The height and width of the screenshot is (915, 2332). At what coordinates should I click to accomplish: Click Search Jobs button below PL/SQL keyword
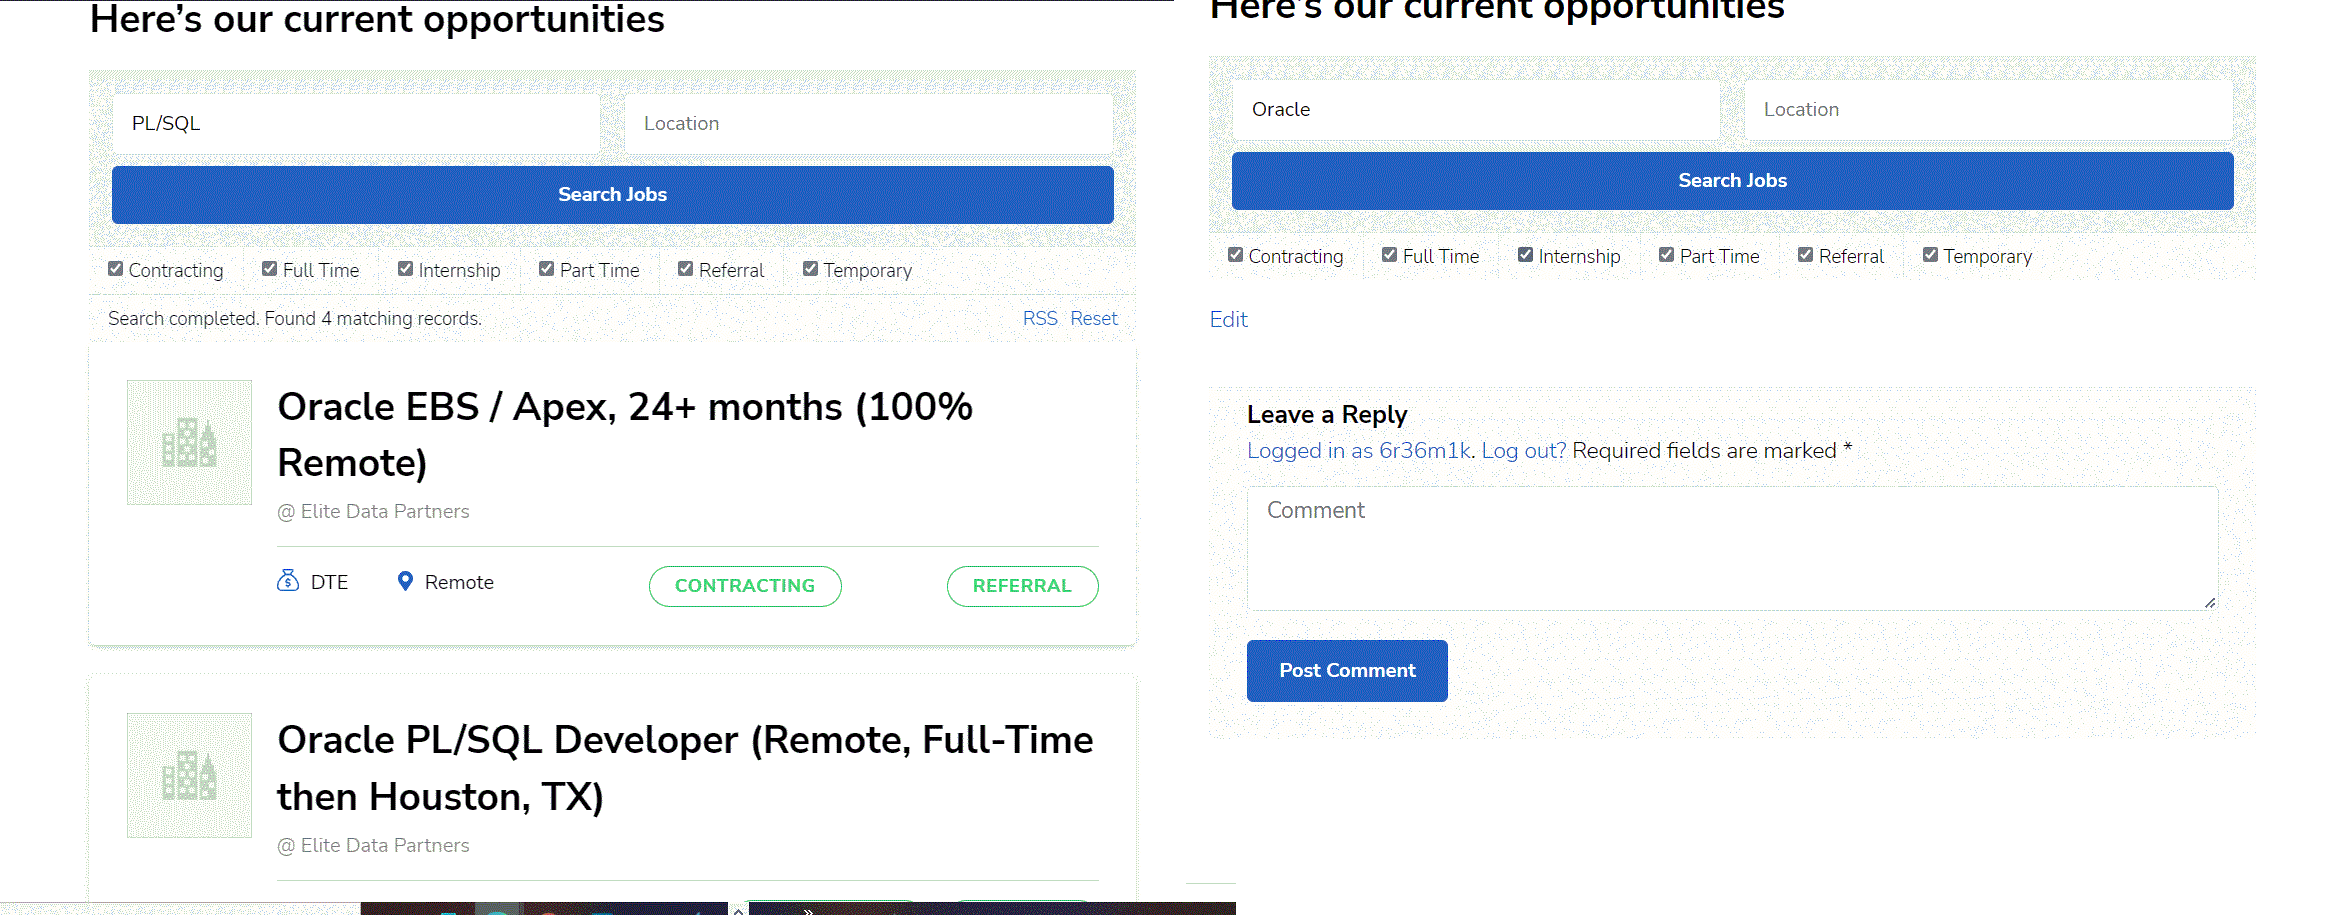(x=613, y=195)
